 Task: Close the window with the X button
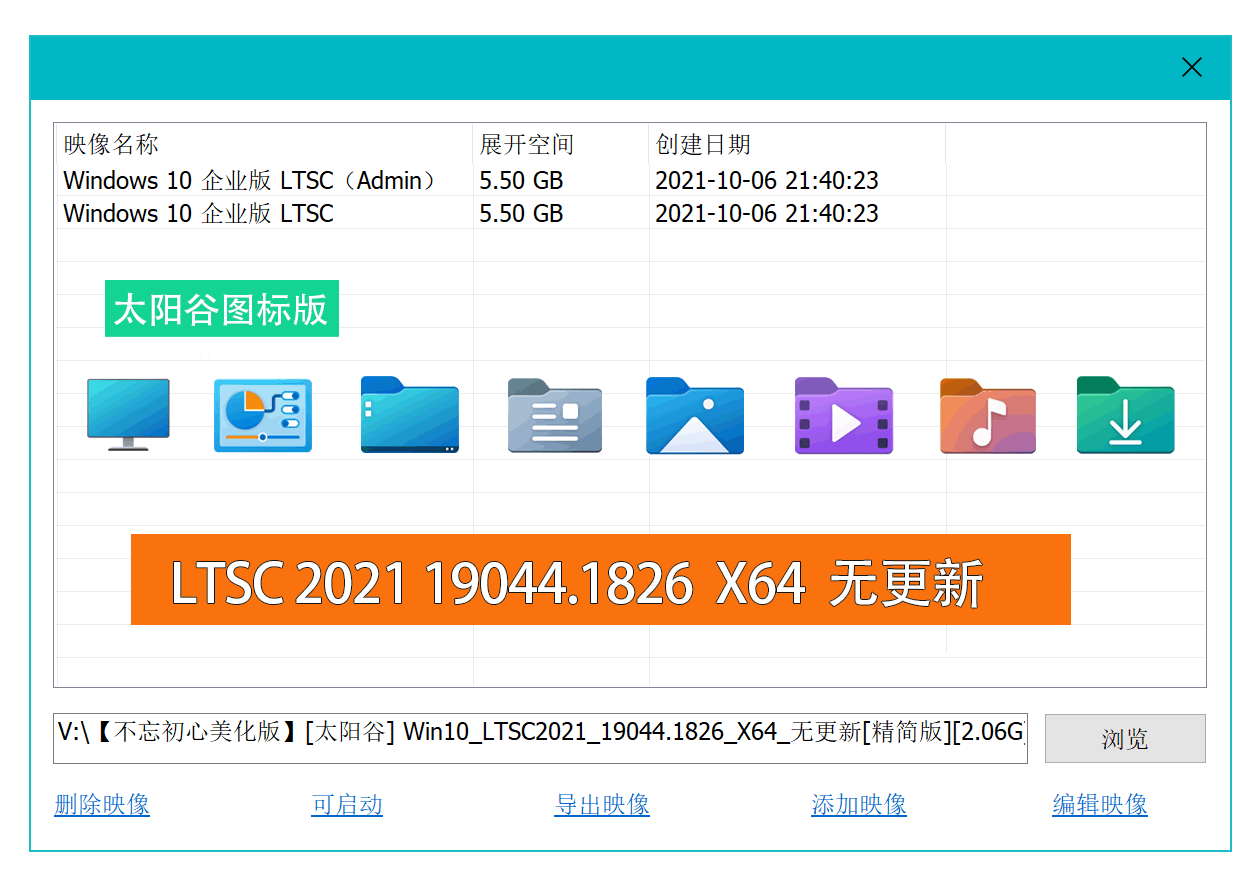[1192, 67]
